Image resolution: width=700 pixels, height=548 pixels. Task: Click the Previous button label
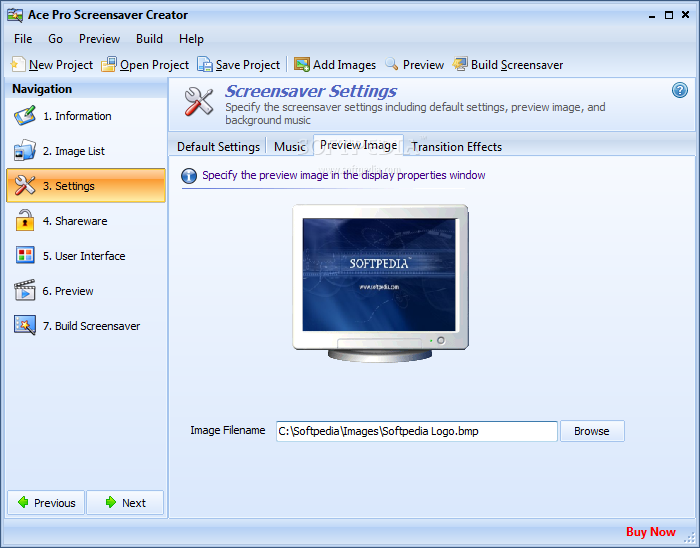click(x=54, y=503)
